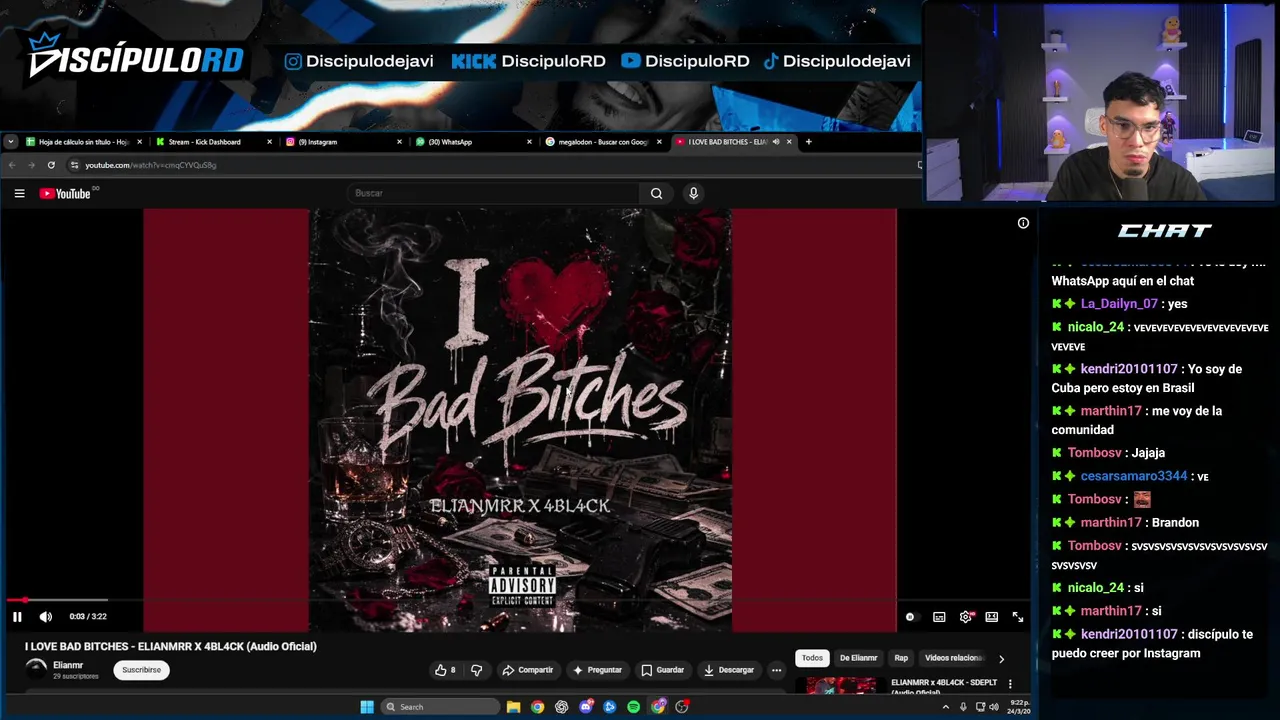Screen dimensions: 1280x720
Task: Open a new browser tab
Action: coord(808,142)
